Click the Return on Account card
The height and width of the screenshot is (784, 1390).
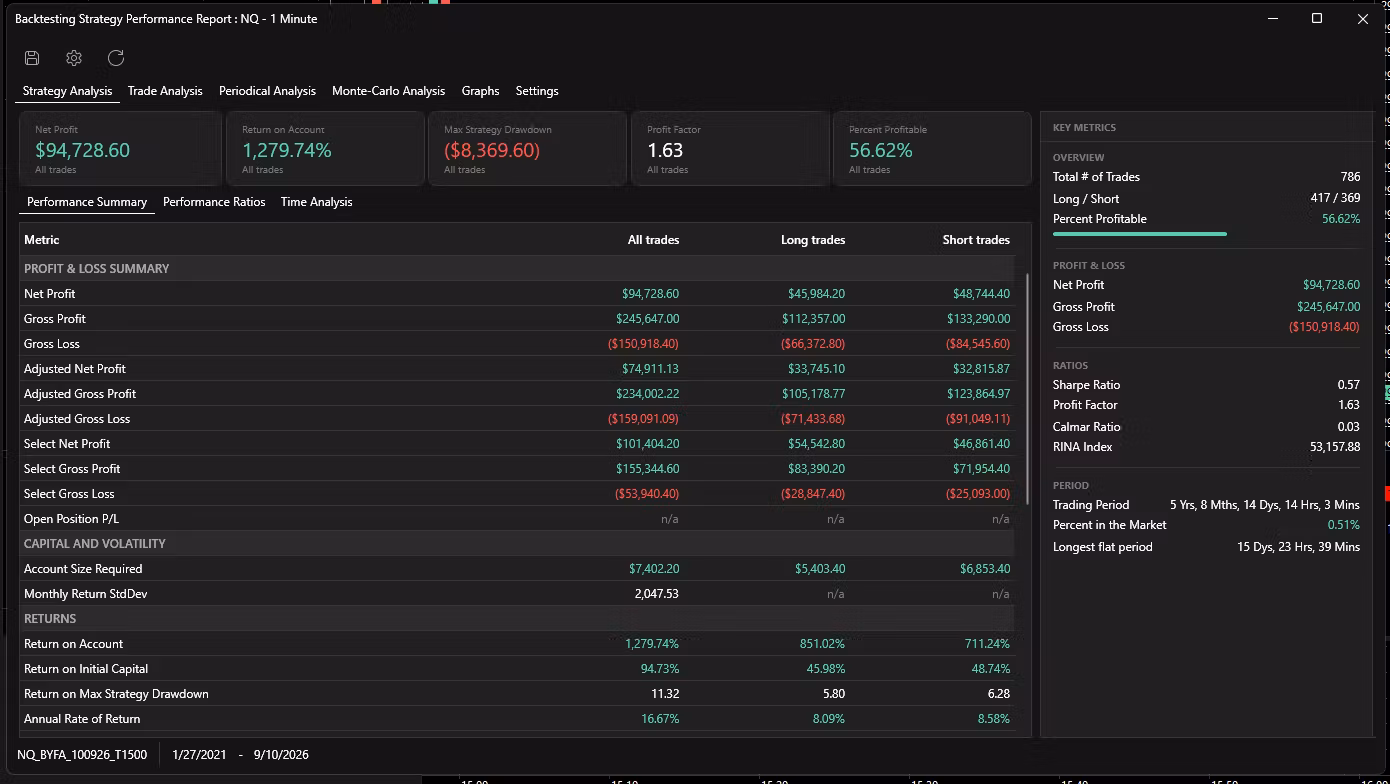click(325, 149)
